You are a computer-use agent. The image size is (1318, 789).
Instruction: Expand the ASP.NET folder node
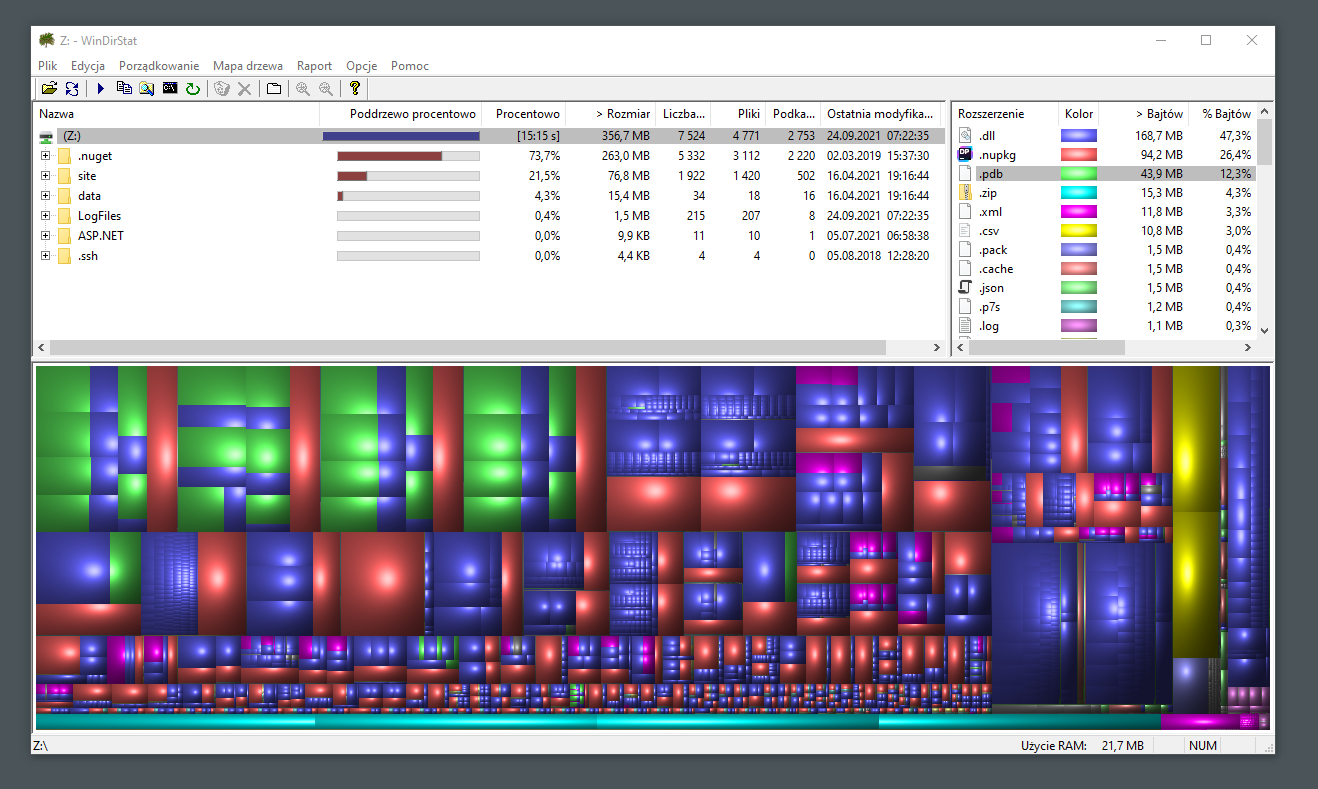coord(45,236)
